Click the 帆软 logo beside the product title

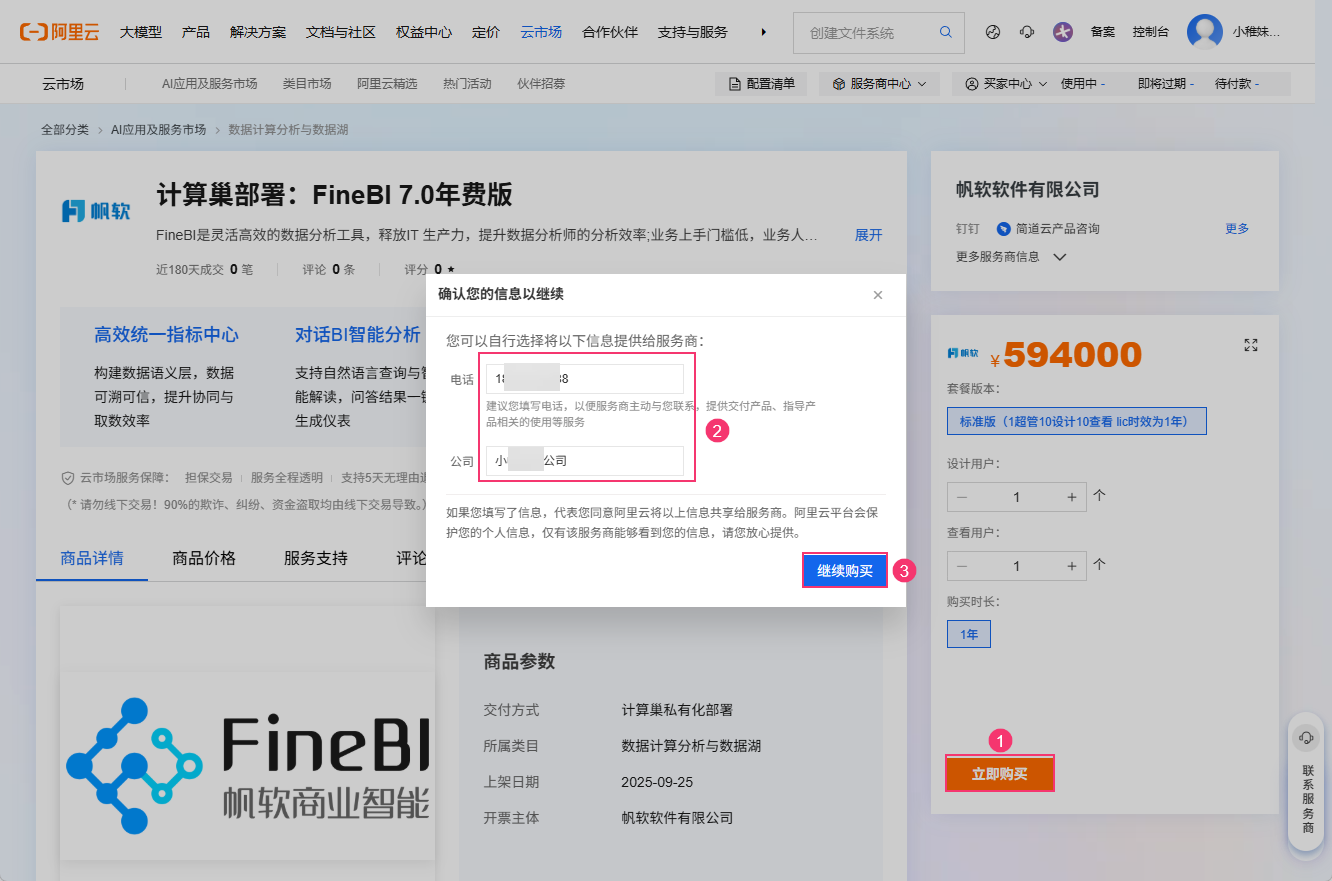tap(96, 211)
